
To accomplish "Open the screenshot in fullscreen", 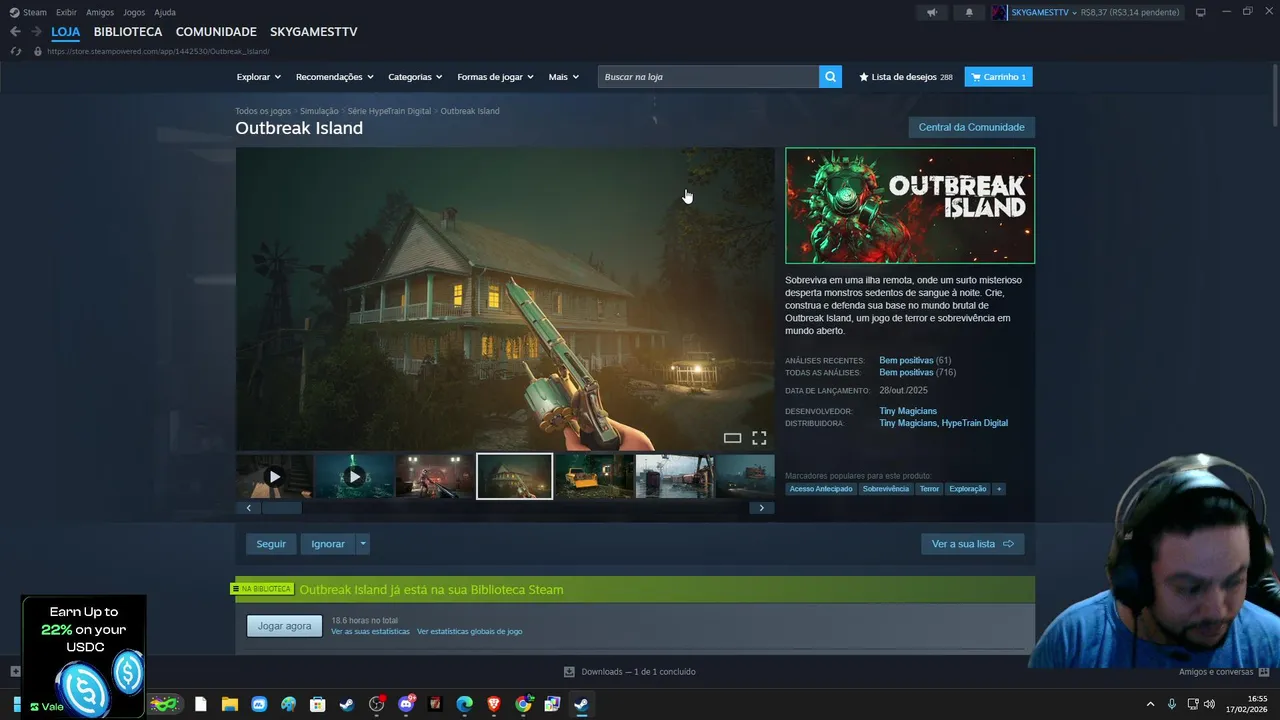I will coord(759,438).
